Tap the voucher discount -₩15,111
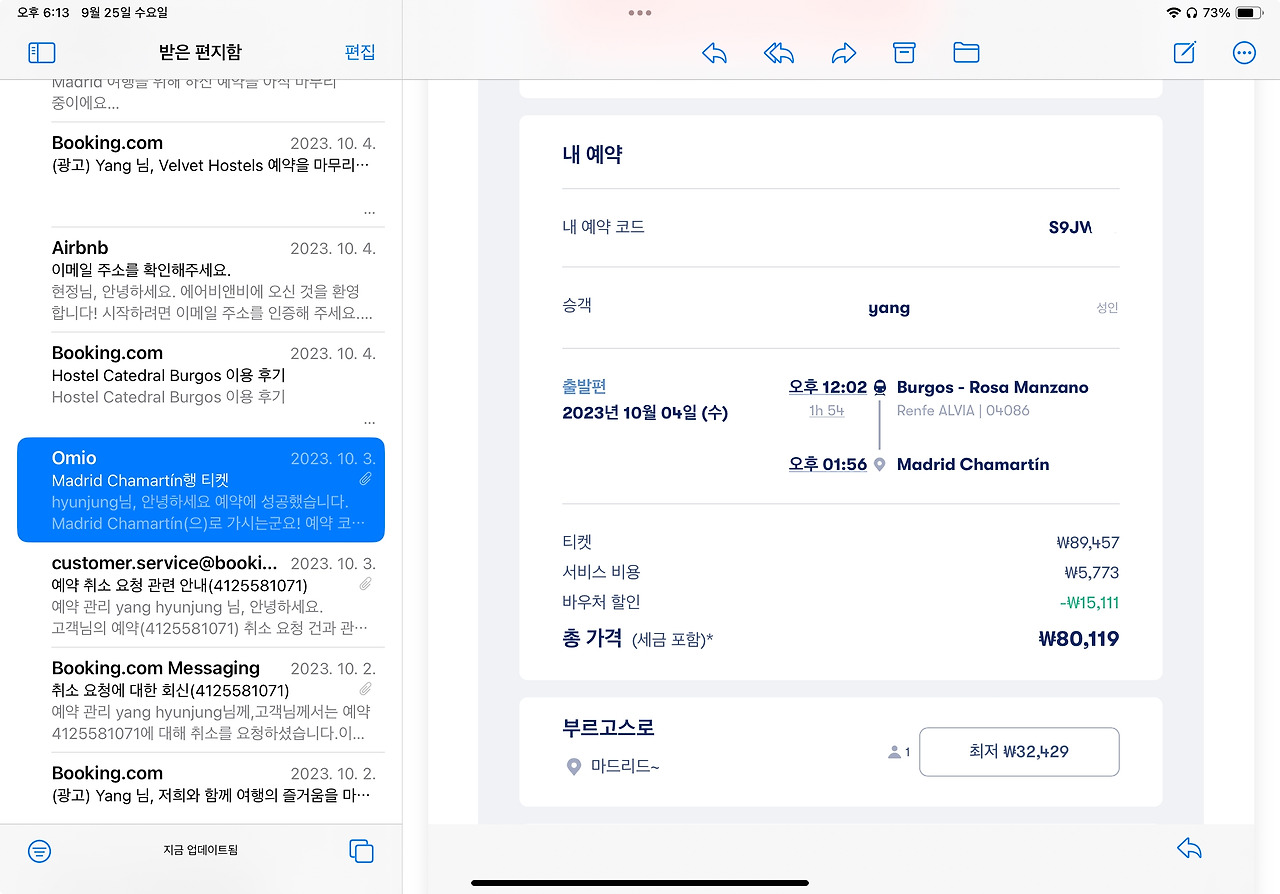Screen dimensions: 1280x894 pos(1089,603)
